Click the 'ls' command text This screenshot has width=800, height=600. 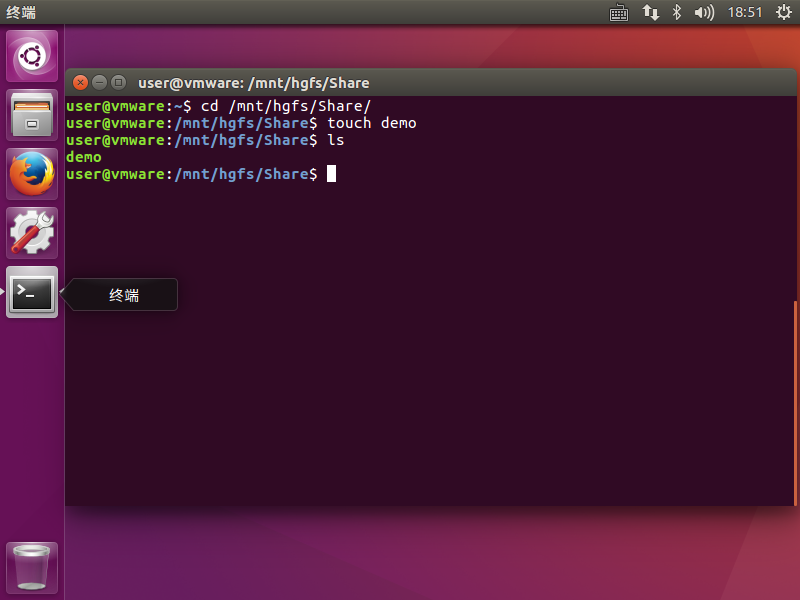tap(336, 140)
